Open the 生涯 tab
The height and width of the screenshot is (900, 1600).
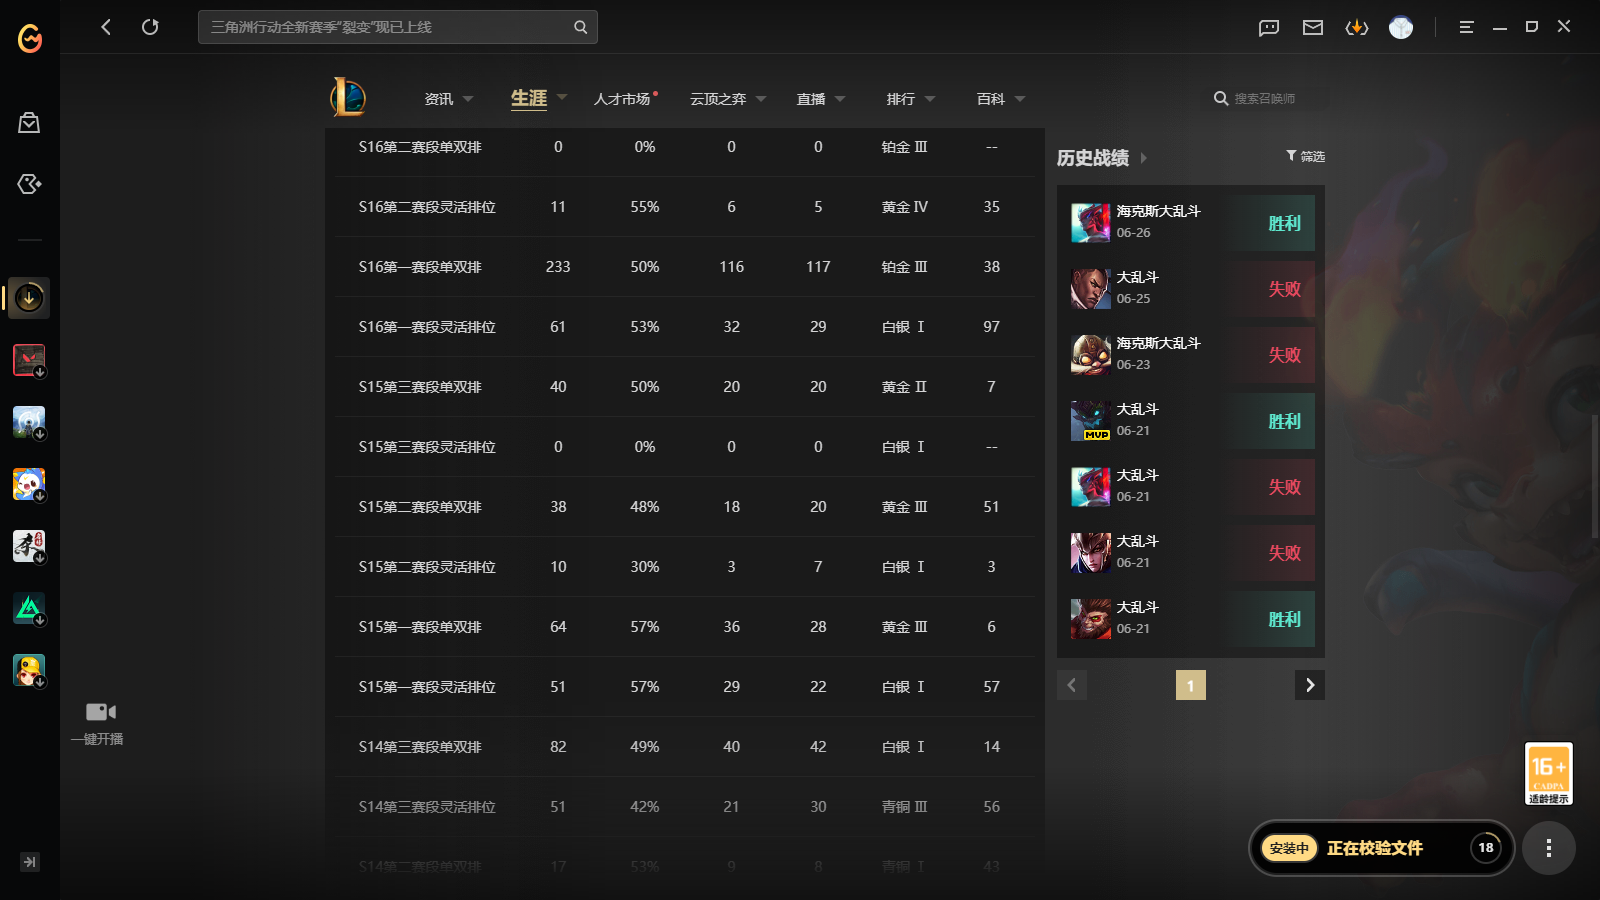[x=529, y=98]
